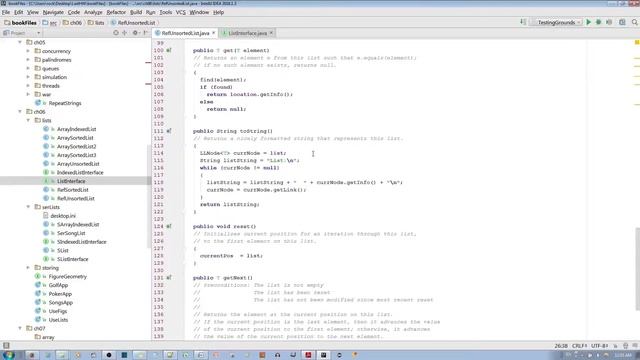Close the ListInterface.java tab
This screenshot has height=360, width=640.
point(271,33)
